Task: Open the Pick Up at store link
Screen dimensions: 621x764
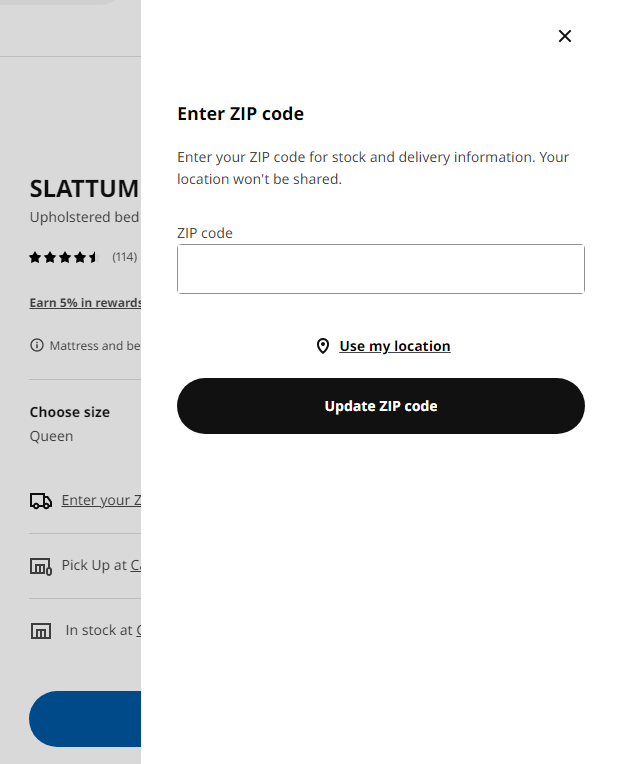Action: [x=135, y=565]
